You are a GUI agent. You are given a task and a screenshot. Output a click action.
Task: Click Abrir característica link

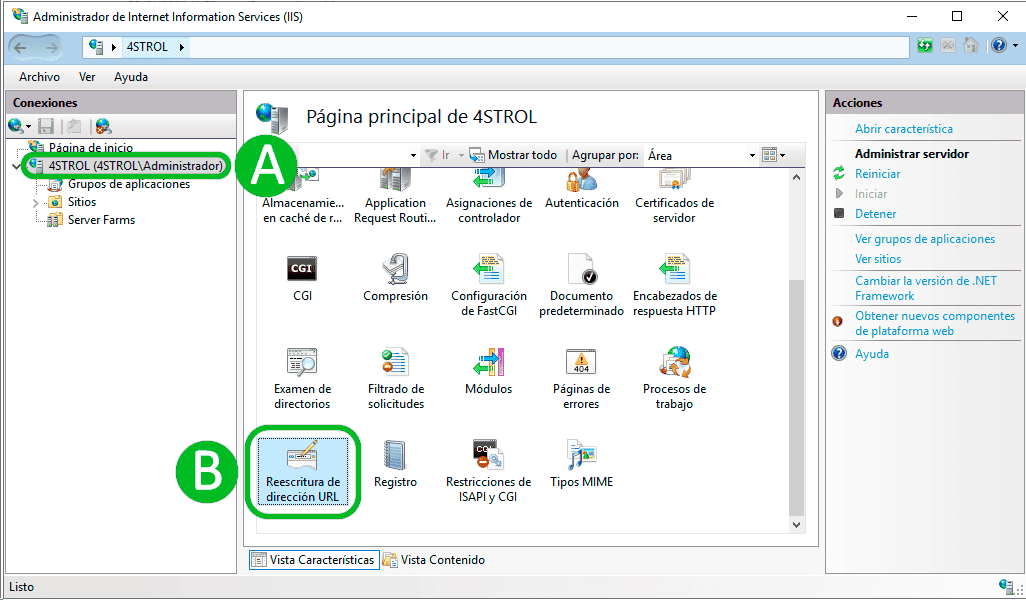904,129
